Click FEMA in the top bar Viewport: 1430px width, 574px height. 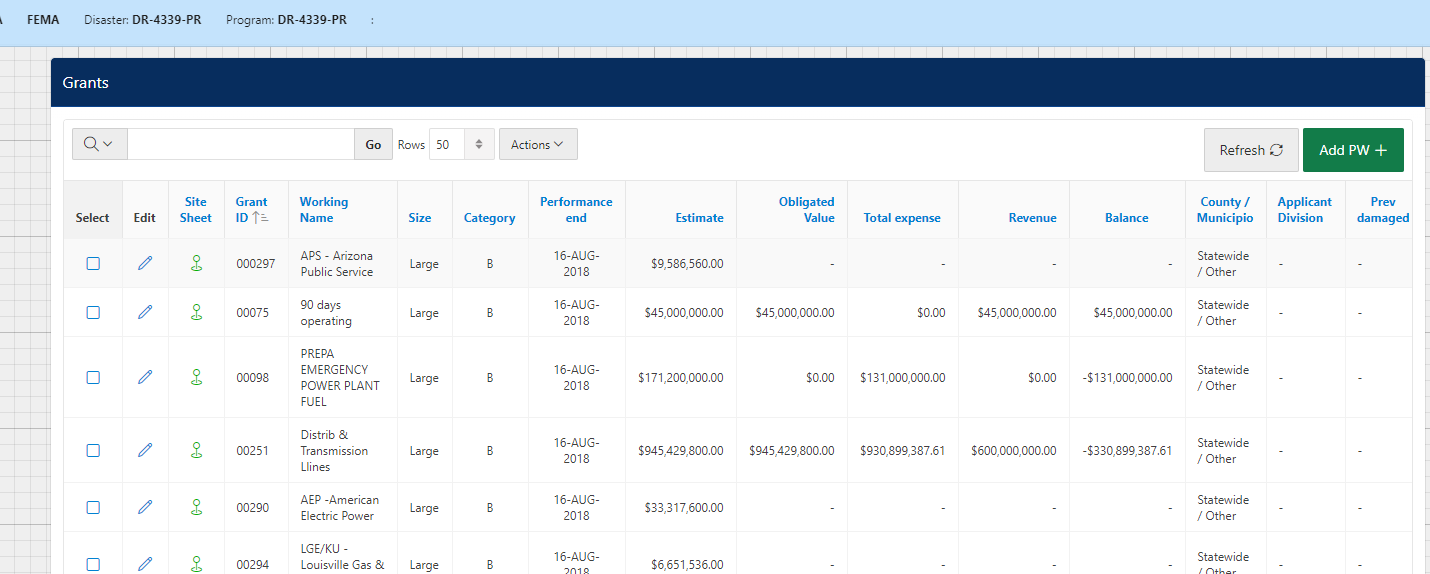(x=43, y=20)
